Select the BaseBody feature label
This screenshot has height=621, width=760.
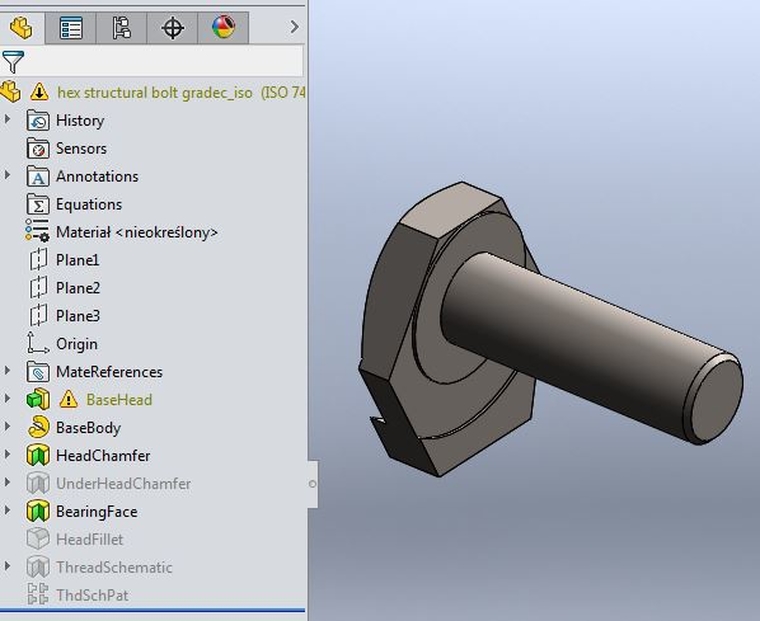[88, 428]
